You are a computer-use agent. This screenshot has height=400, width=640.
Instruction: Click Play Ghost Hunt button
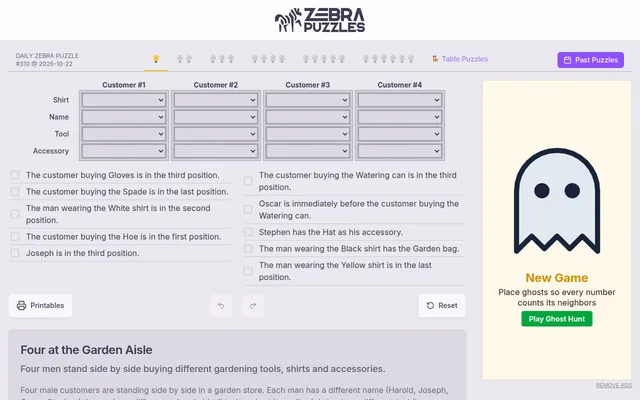coord(557,319)
